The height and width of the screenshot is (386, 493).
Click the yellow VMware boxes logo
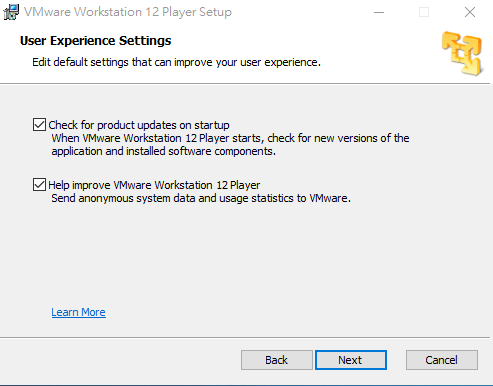click(462, 53)
